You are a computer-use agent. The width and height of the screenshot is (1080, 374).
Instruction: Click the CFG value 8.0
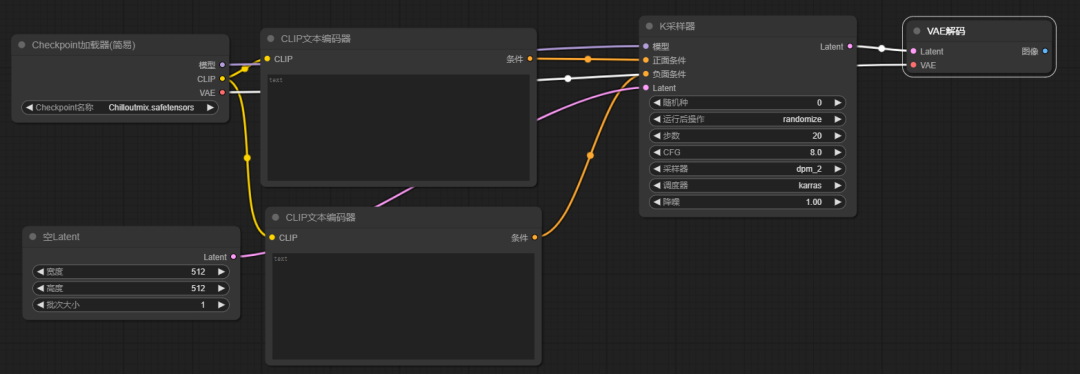coord(815,152)
